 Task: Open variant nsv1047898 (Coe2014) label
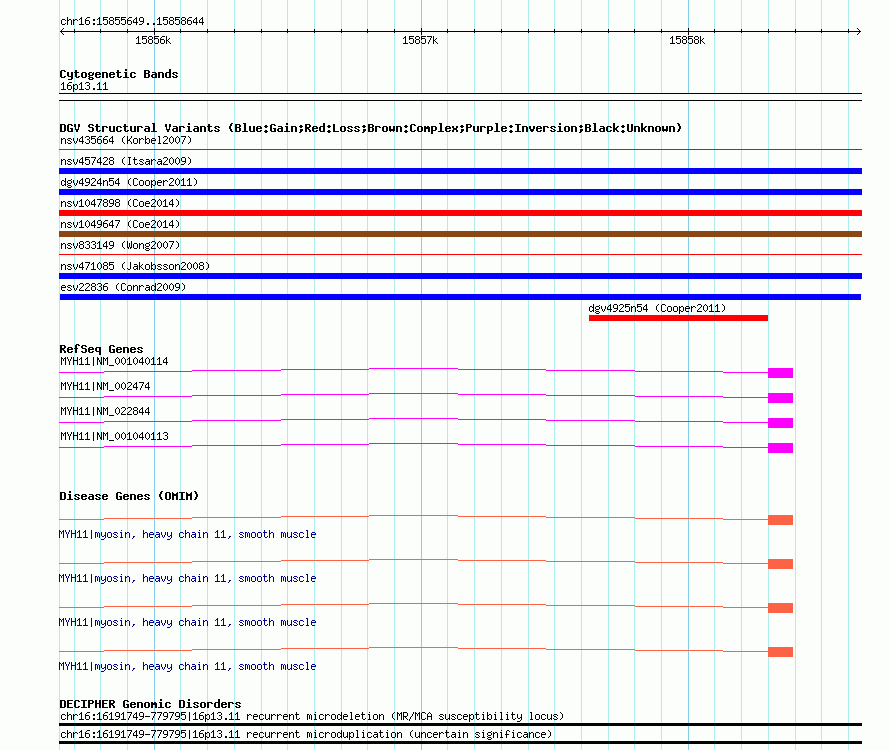point(120,203)
